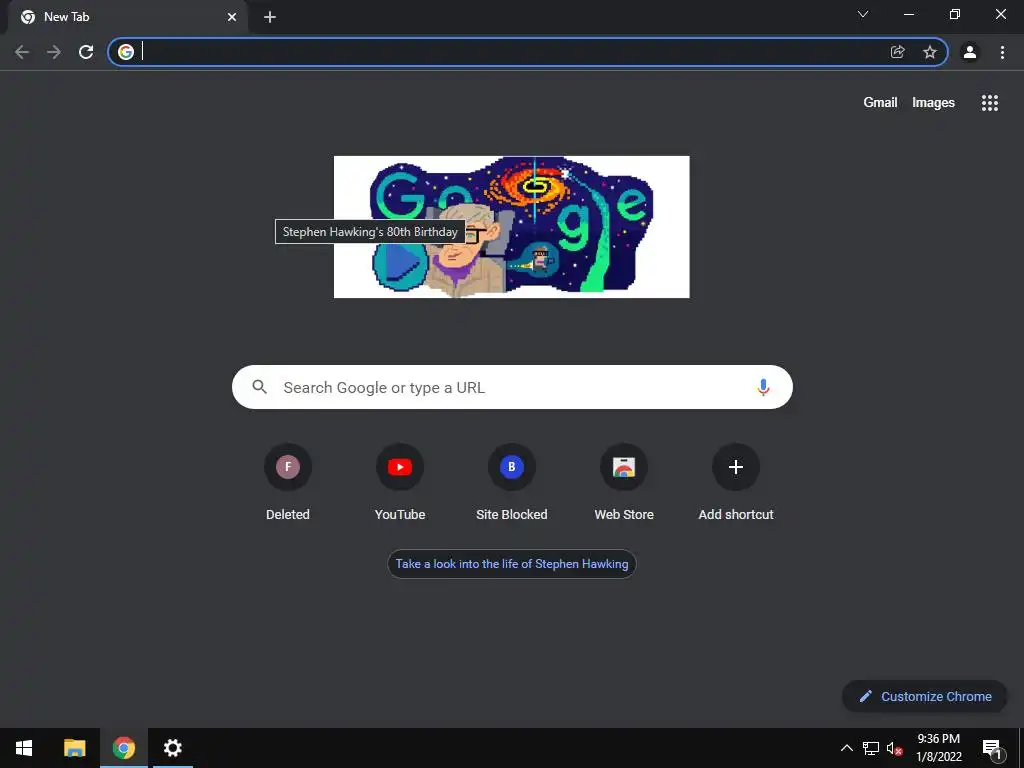Open the notification action center

click(992, 748)
